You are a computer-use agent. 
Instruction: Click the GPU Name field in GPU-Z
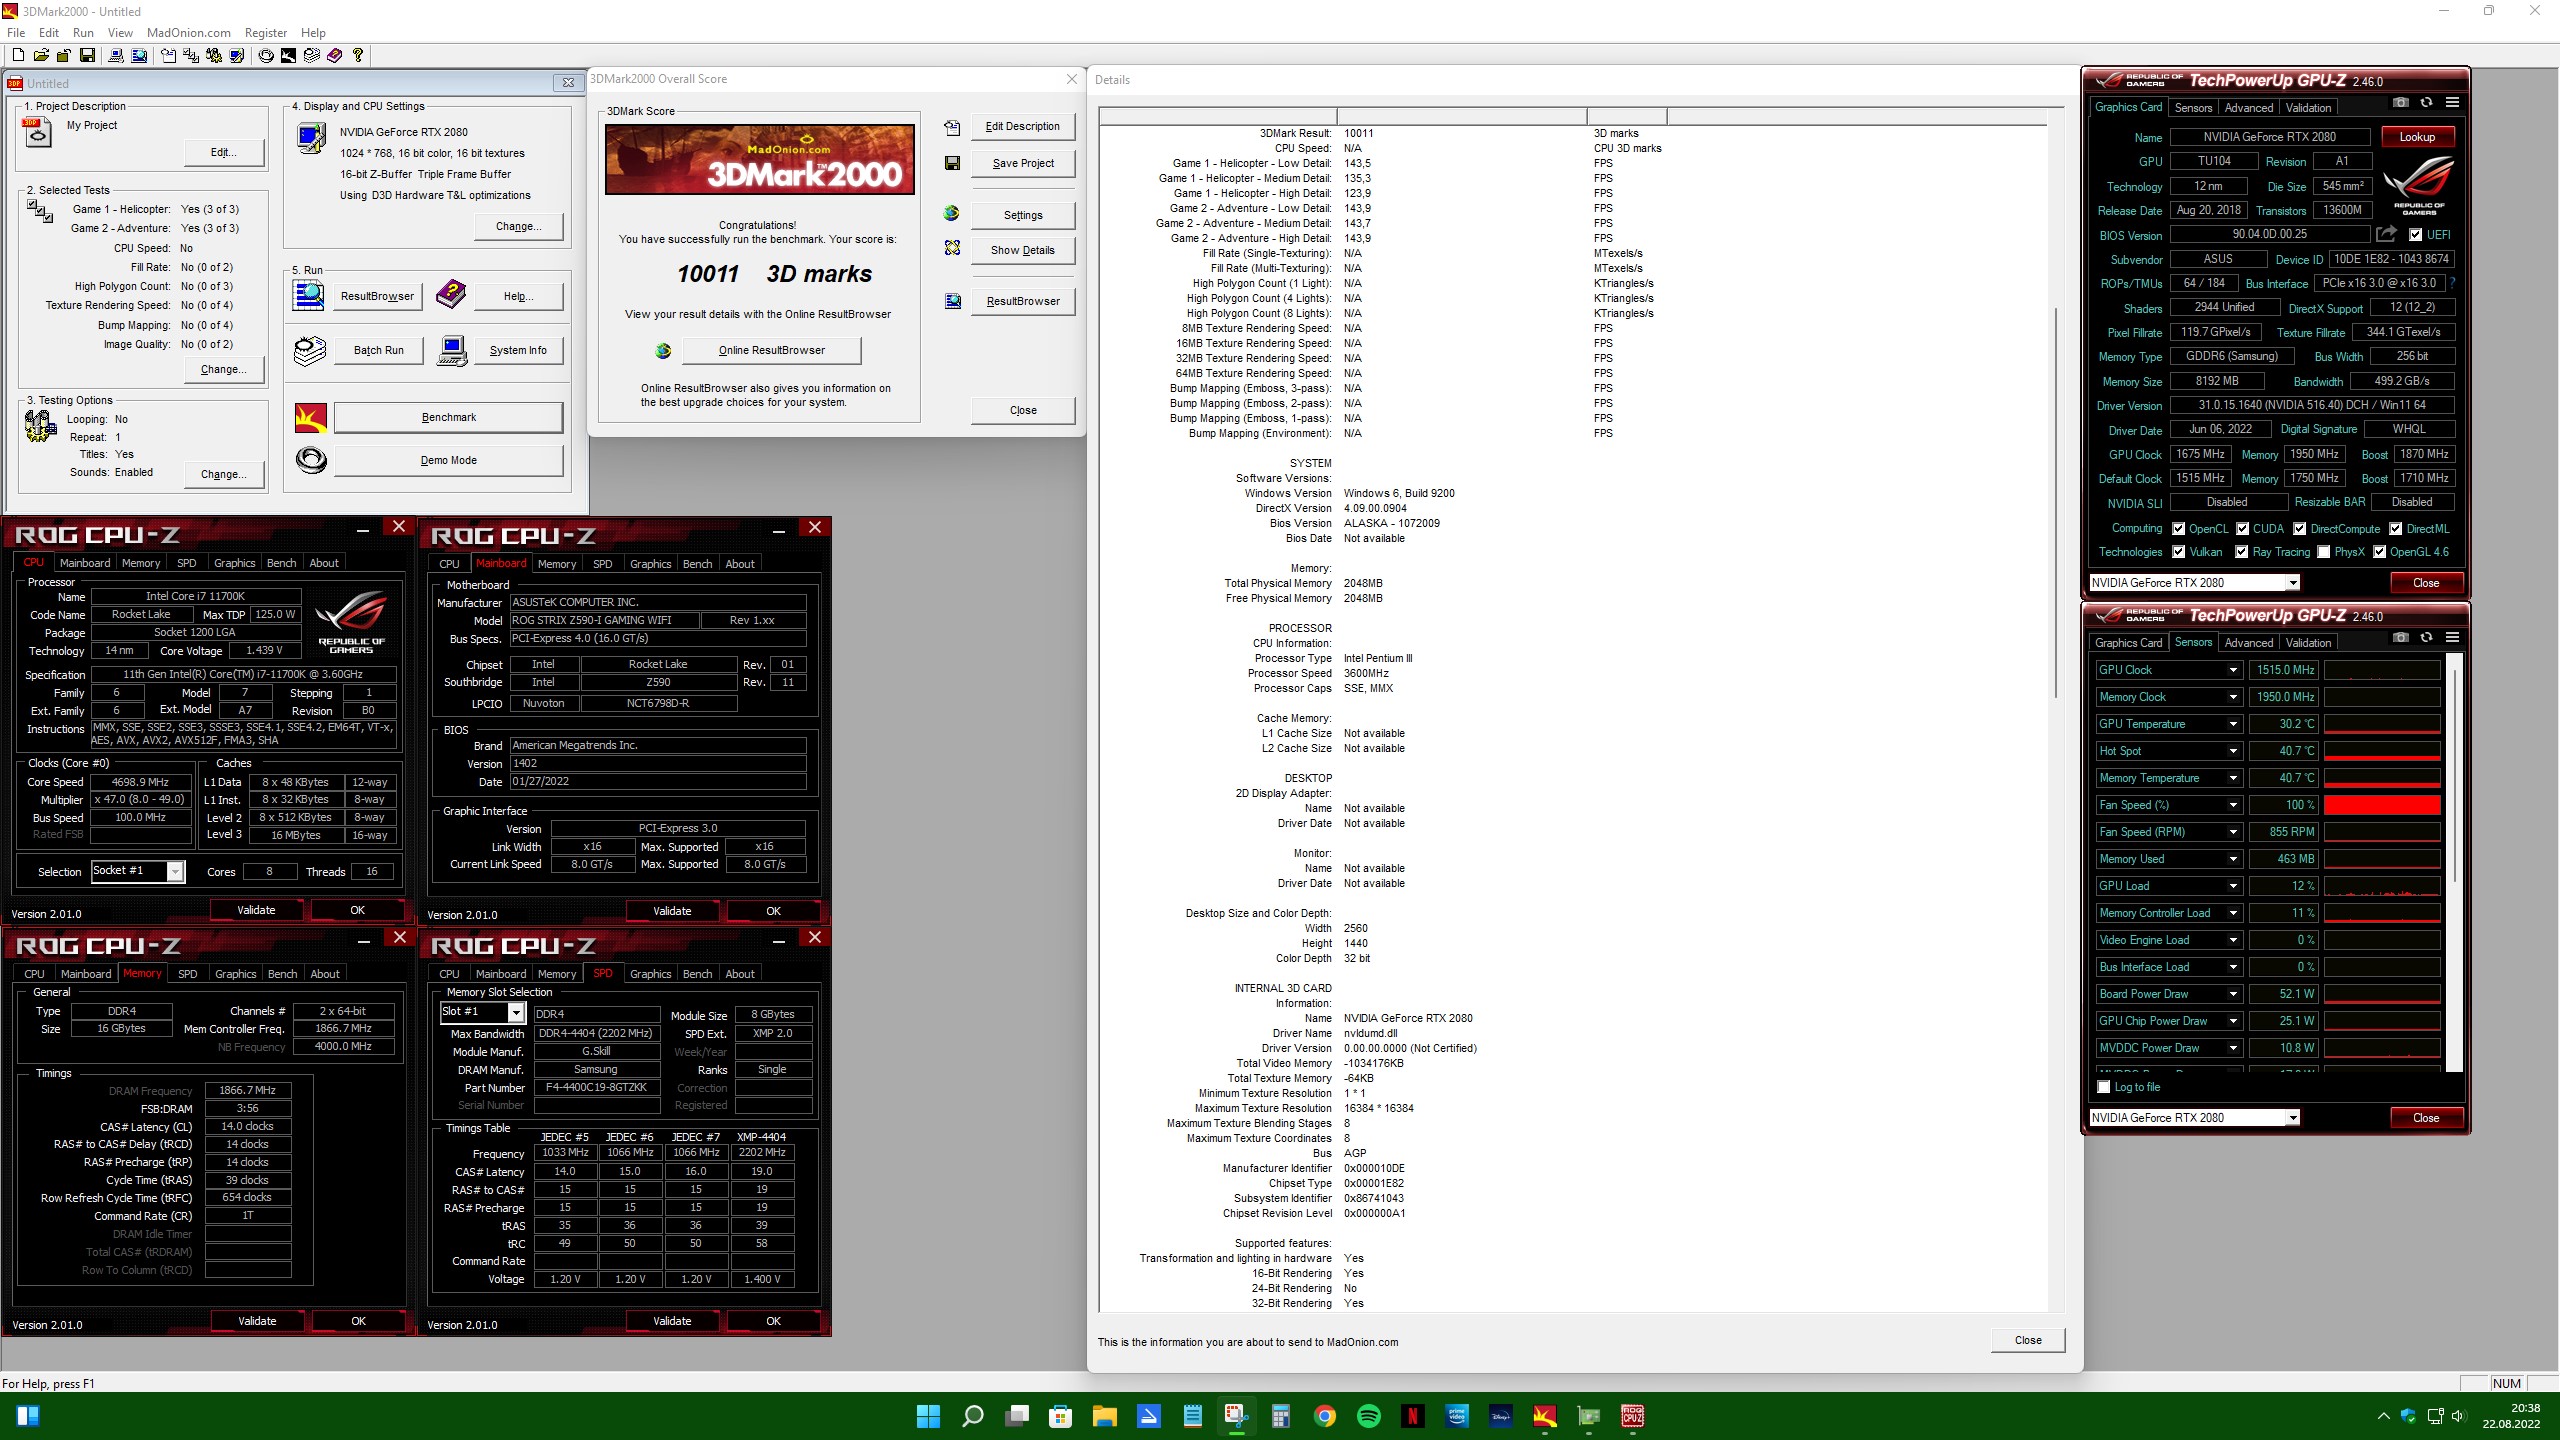click(x=2269, y=137)
